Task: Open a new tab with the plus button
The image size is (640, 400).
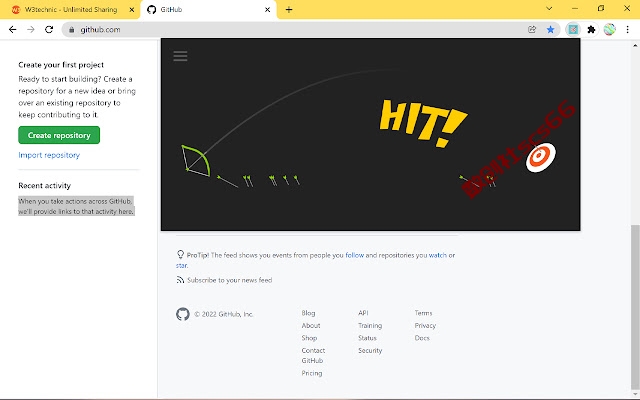Action: [x=289, y=9]
